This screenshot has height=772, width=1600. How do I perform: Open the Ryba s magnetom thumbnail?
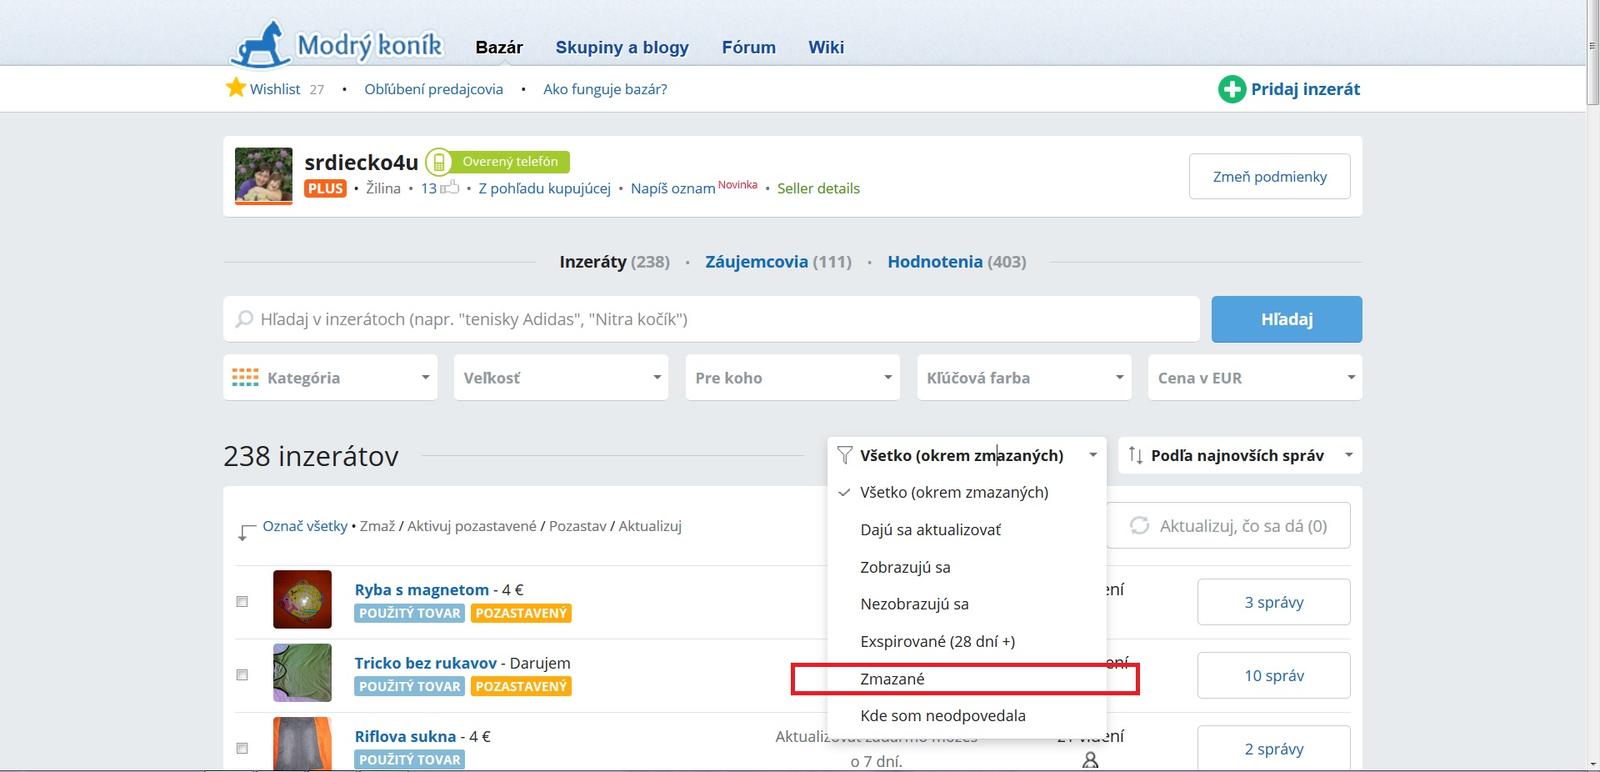point(302,600)
